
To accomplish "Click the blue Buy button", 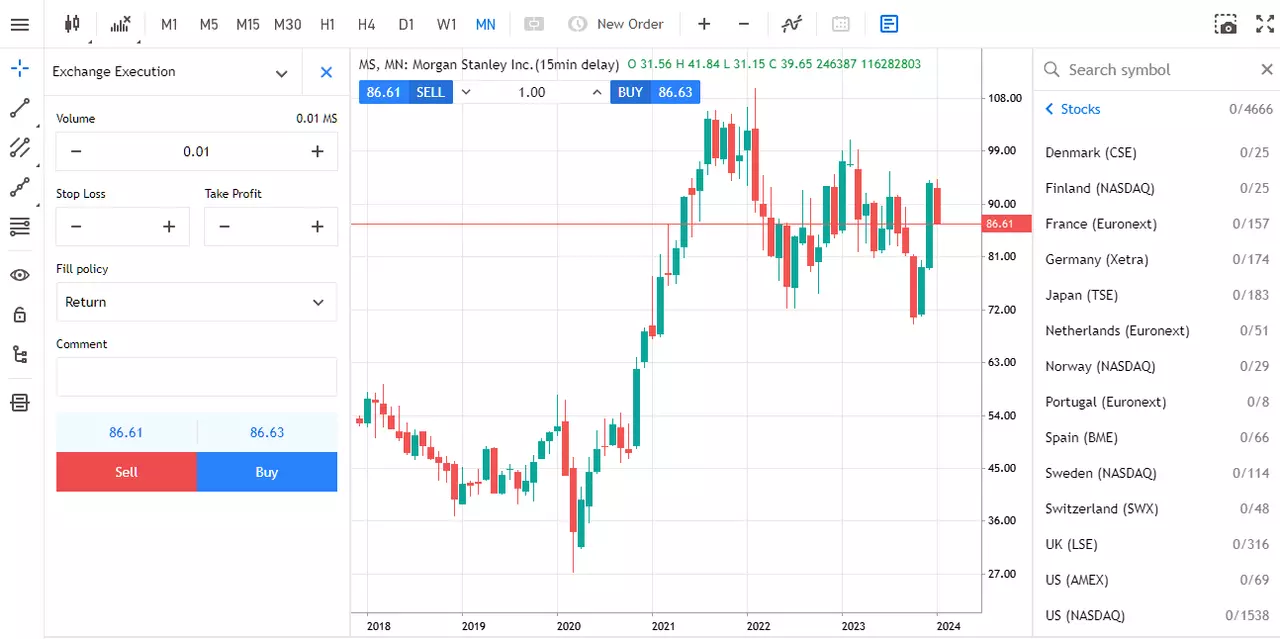I will (267, 472).
